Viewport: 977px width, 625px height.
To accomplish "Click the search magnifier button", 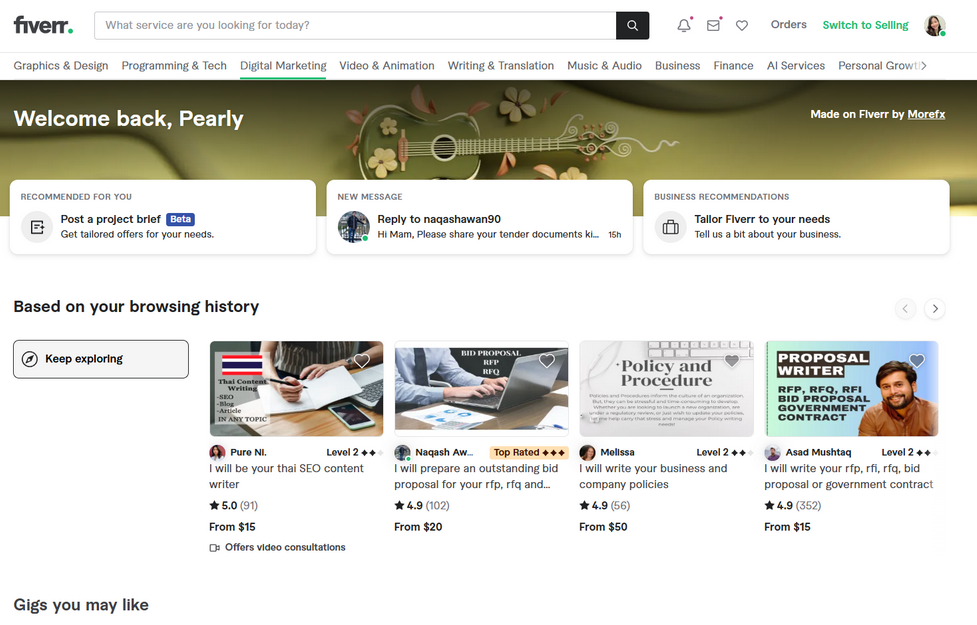I will (632, 26).
